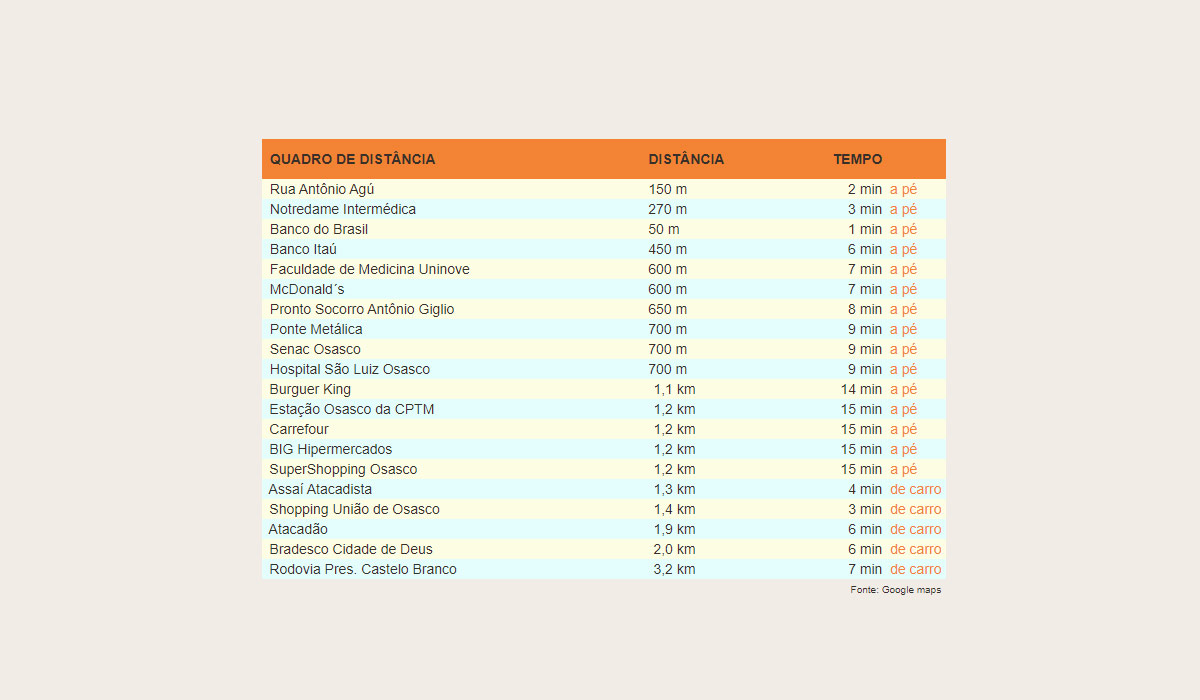Click the TEMPO column header
This screenshot has height=700, width=1200.
point(858,159)
